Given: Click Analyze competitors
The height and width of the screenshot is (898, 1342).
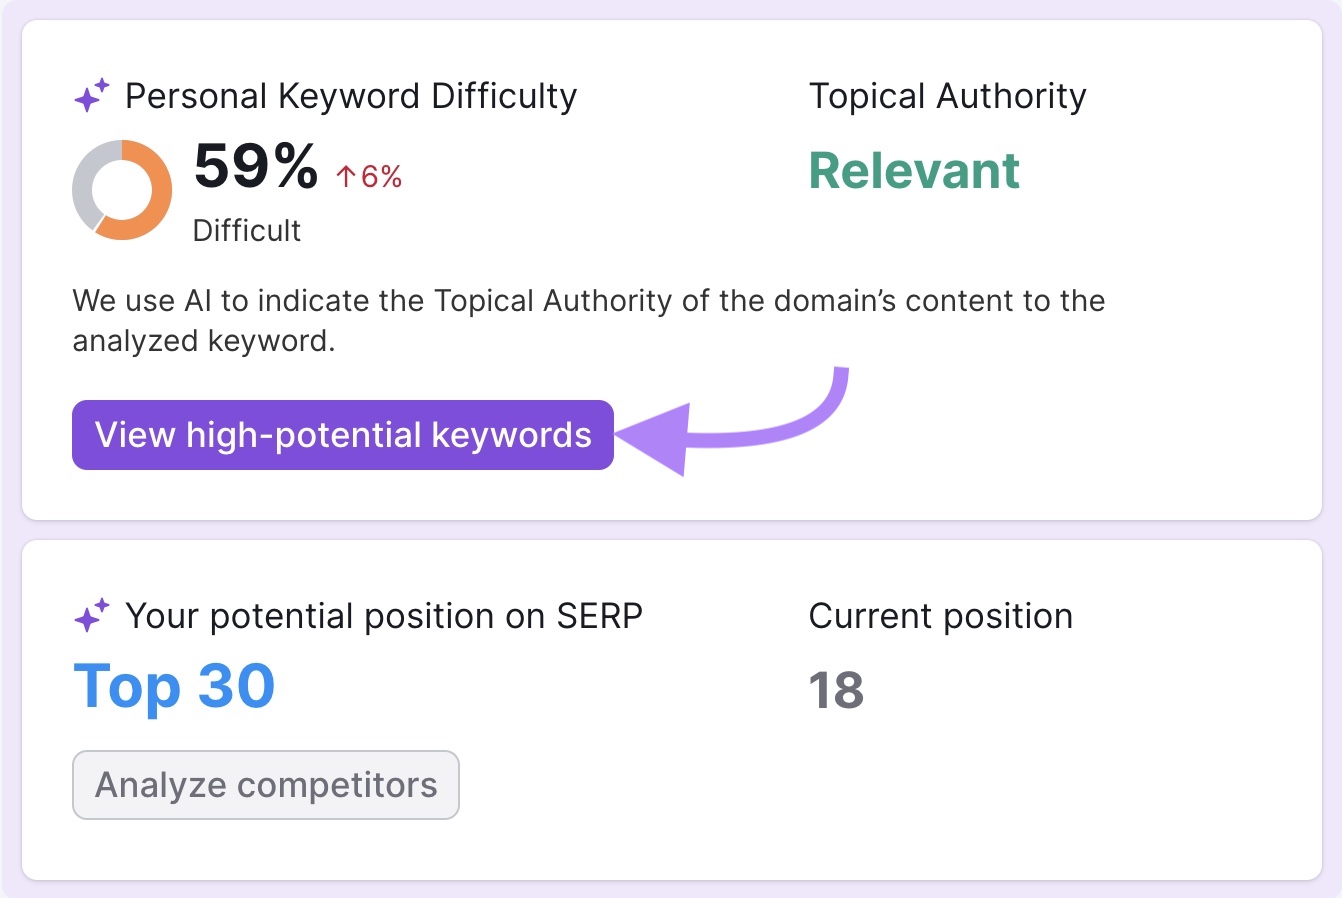Looking at the screenshot, I should (265, 785).
